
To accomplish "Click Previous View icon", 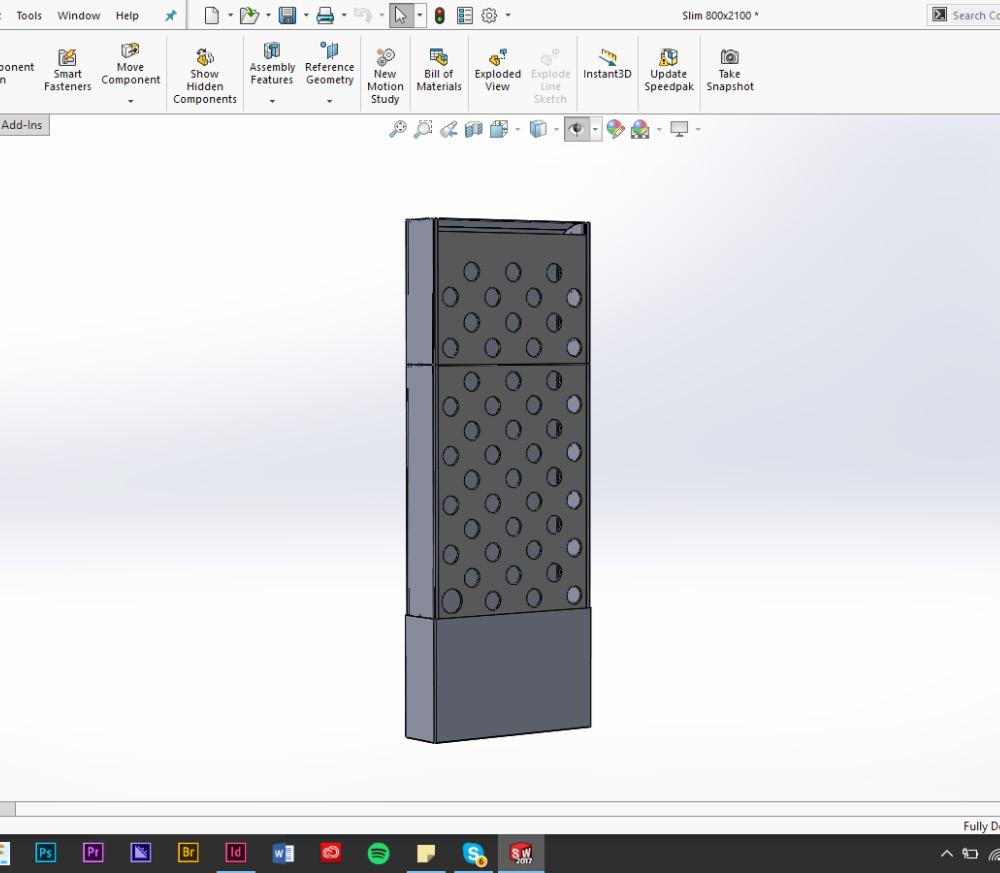I will click(448, 129).
